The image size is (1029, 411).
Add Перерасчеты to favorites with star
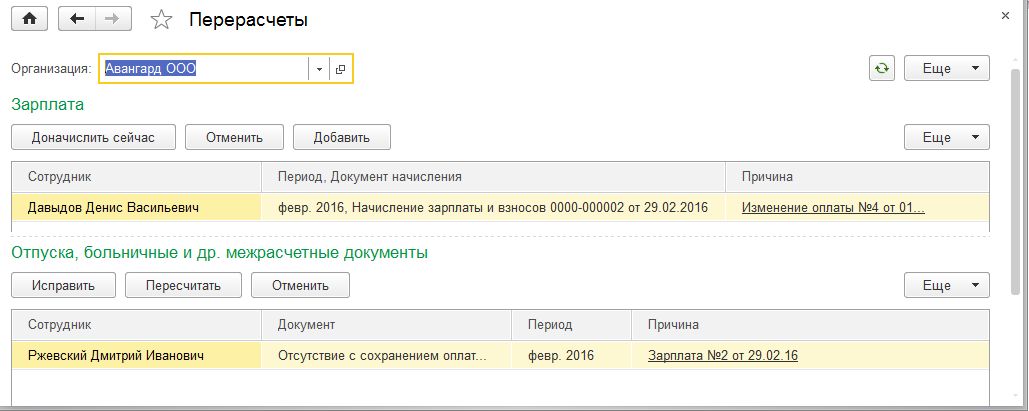click(160, 19)
